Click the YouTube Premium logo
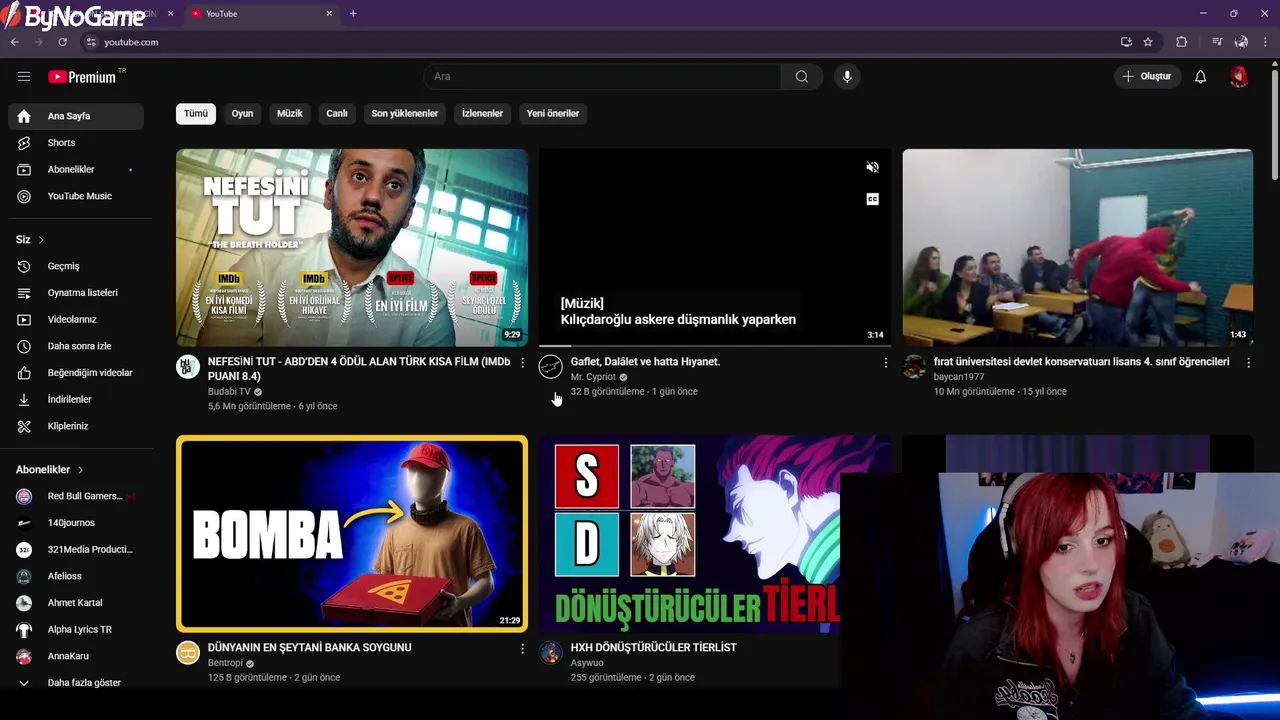 pyautogui.click(x=83, y=77)
